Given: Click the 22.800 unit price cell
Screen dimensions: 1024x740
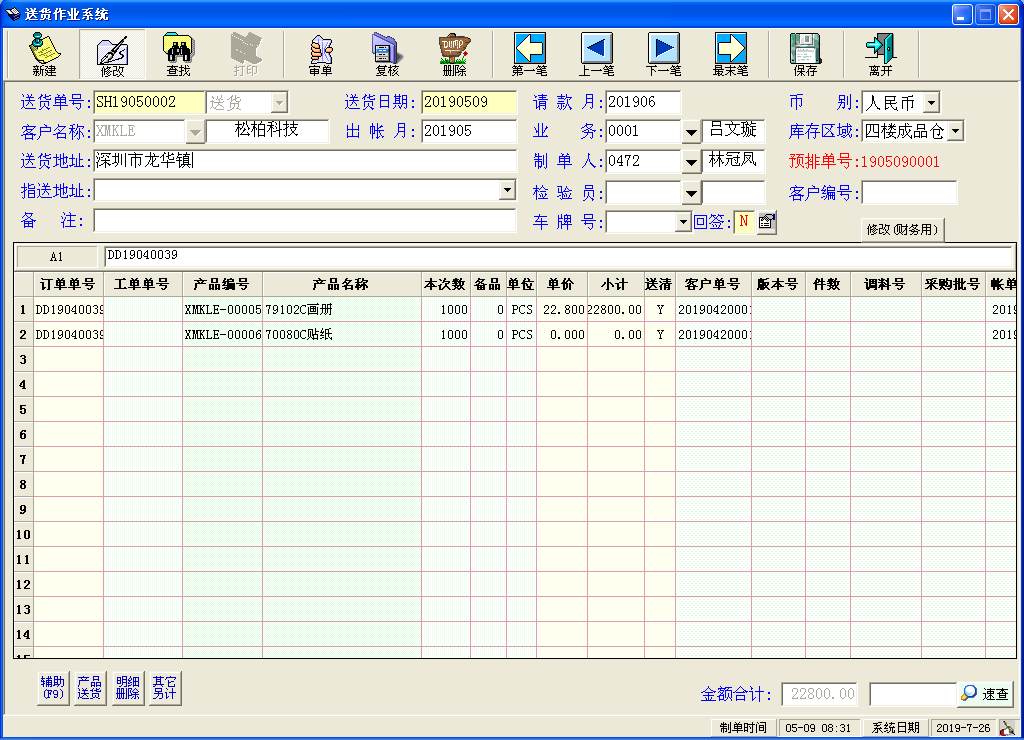Looking at the screenshot, I should coord(561,310).
